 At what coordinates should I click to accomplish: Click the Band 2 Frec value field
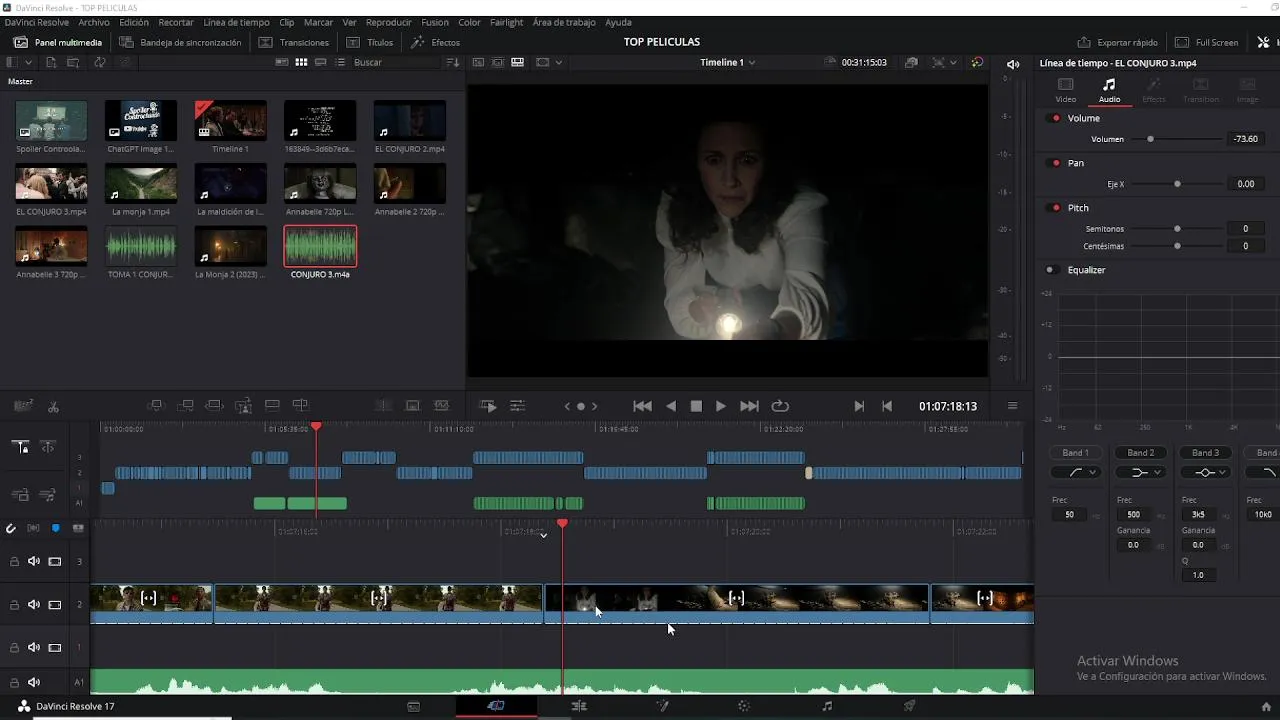point(1133,514)
